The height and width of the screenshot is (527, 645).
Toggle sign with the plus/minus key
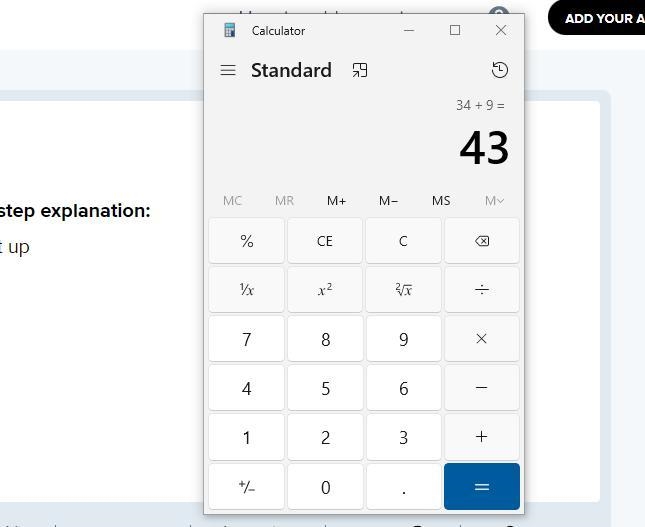246,487
